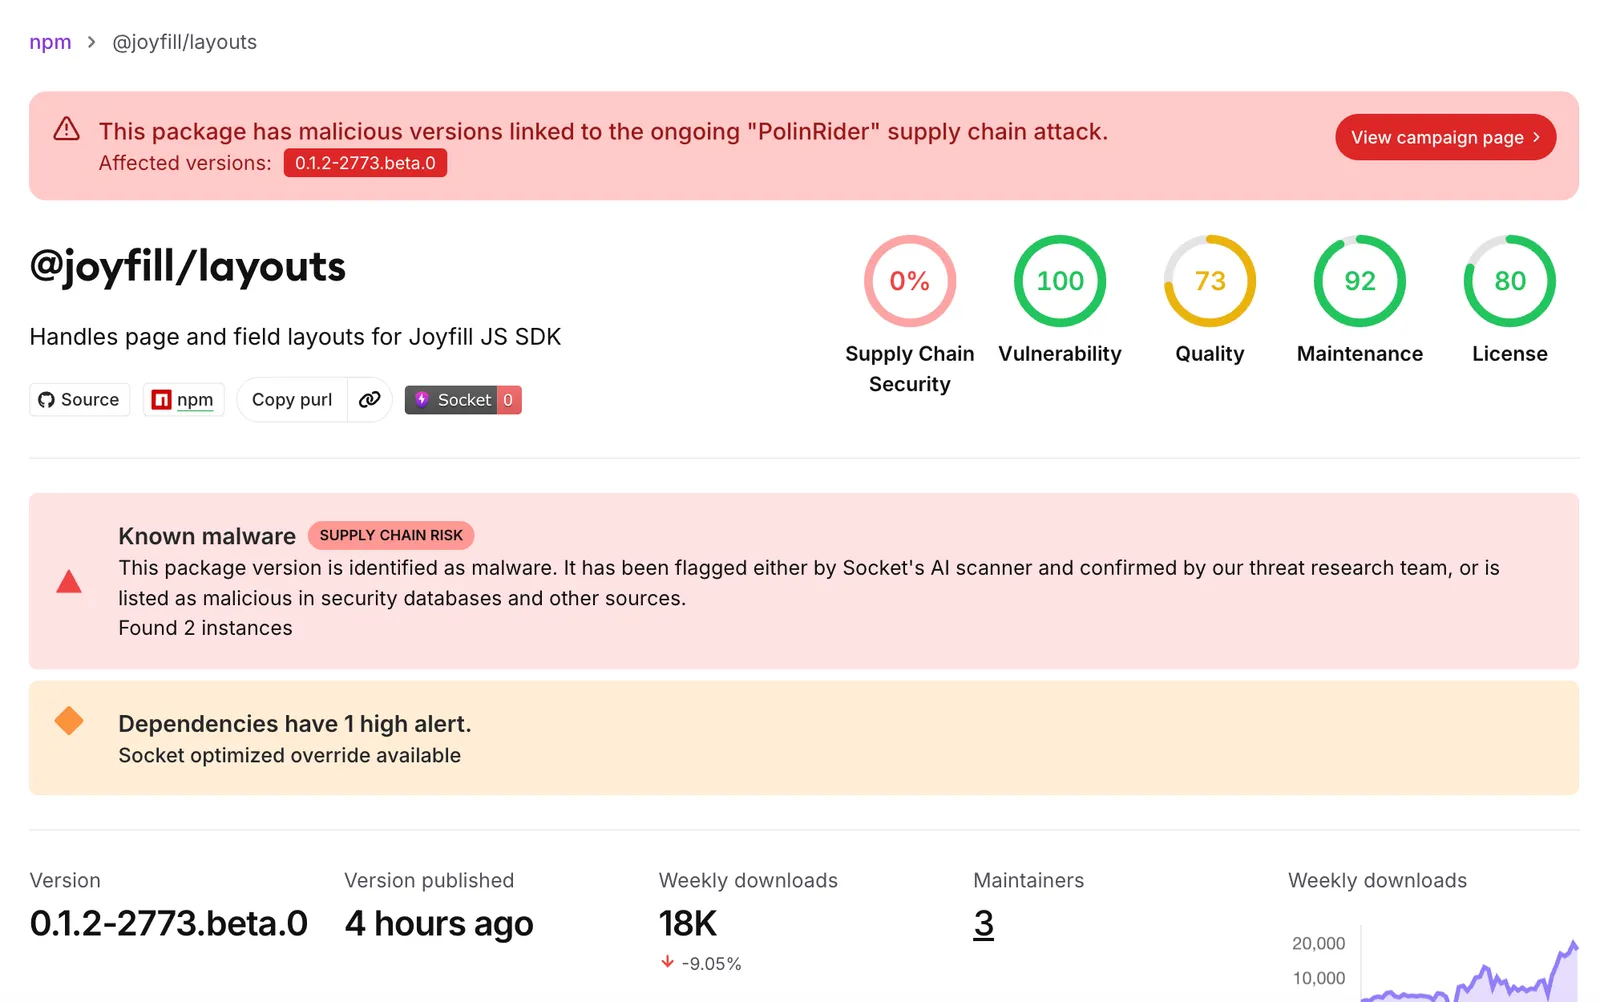Select the Quality 73 score circle
Screen dimensions: 1600x1002
pyautogui.click(x=1210, y=281)
